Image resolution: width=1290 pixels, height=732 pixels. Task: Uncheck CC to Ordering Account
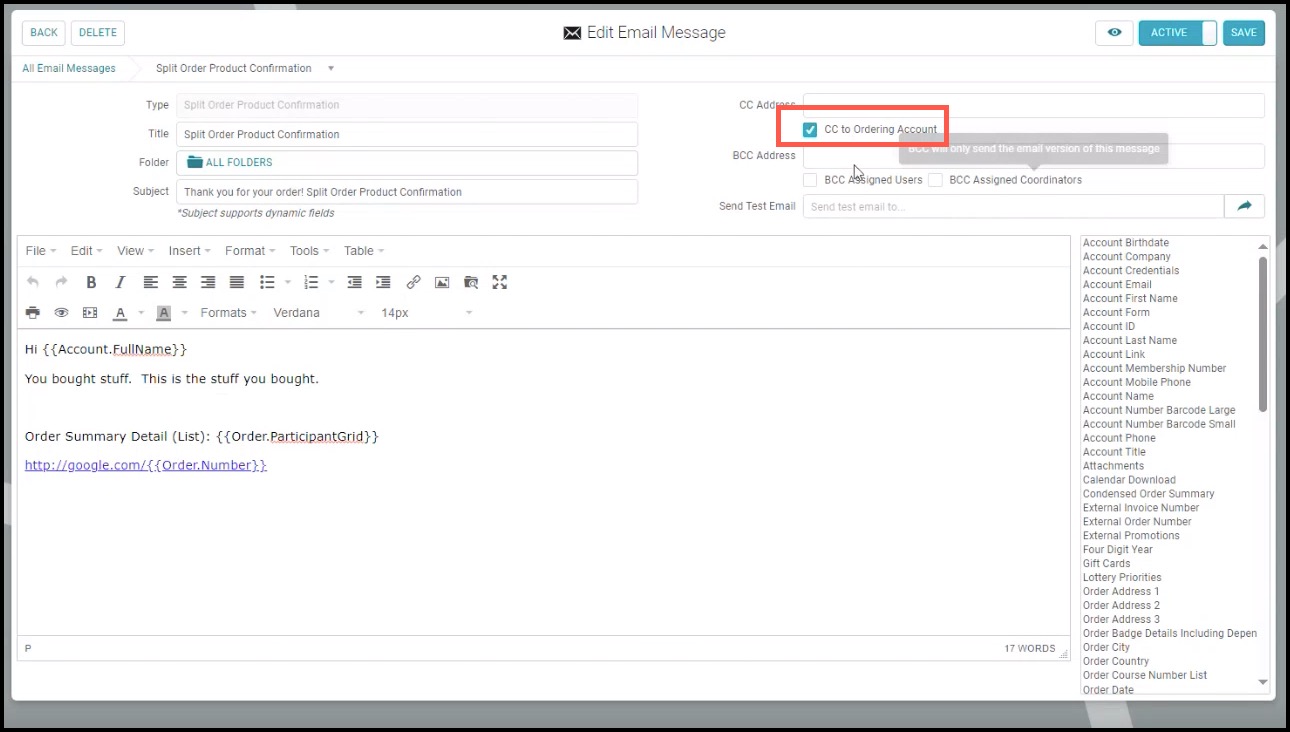point(810,129)
